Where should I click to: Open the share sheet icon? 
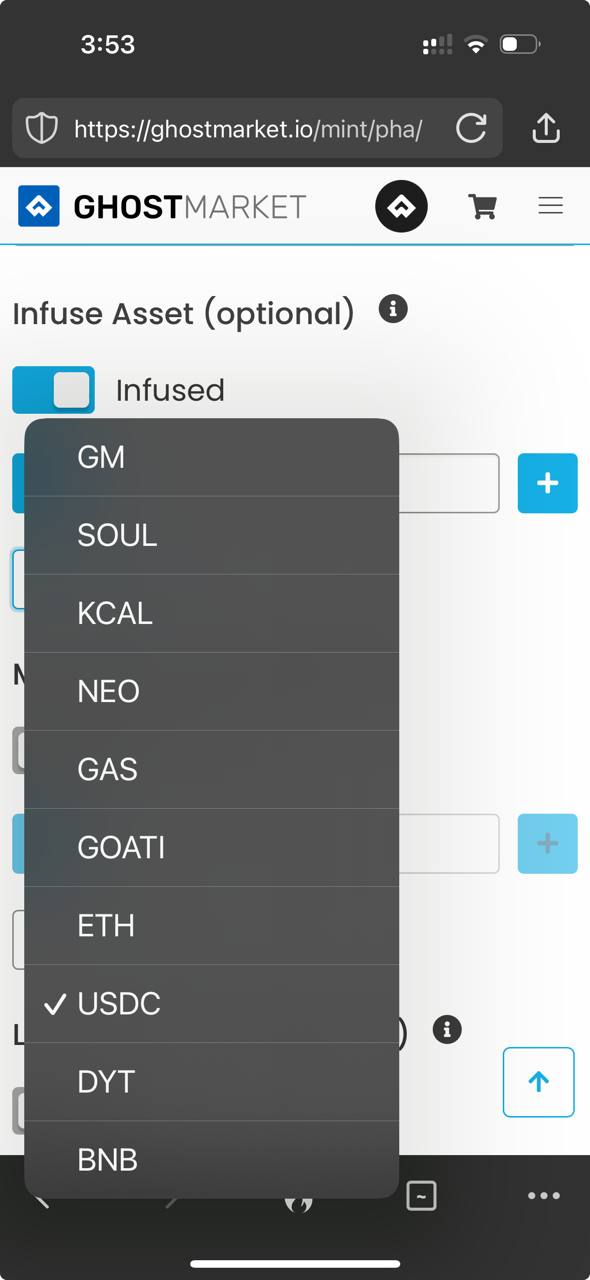(546, 127)
